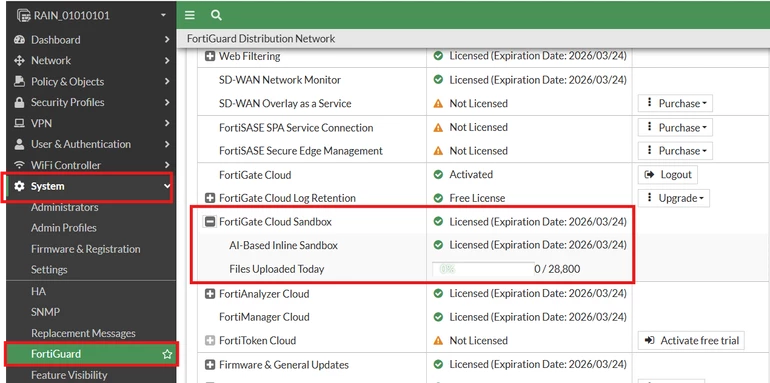Viewport: 770px width, 383px height.
Task: Click the Security Profiles lock icon
Action: [20, 103]
